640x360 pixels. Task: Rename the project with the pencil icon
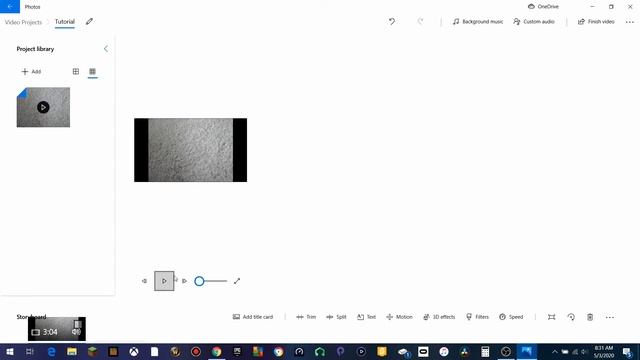click(x=89, y=22)
